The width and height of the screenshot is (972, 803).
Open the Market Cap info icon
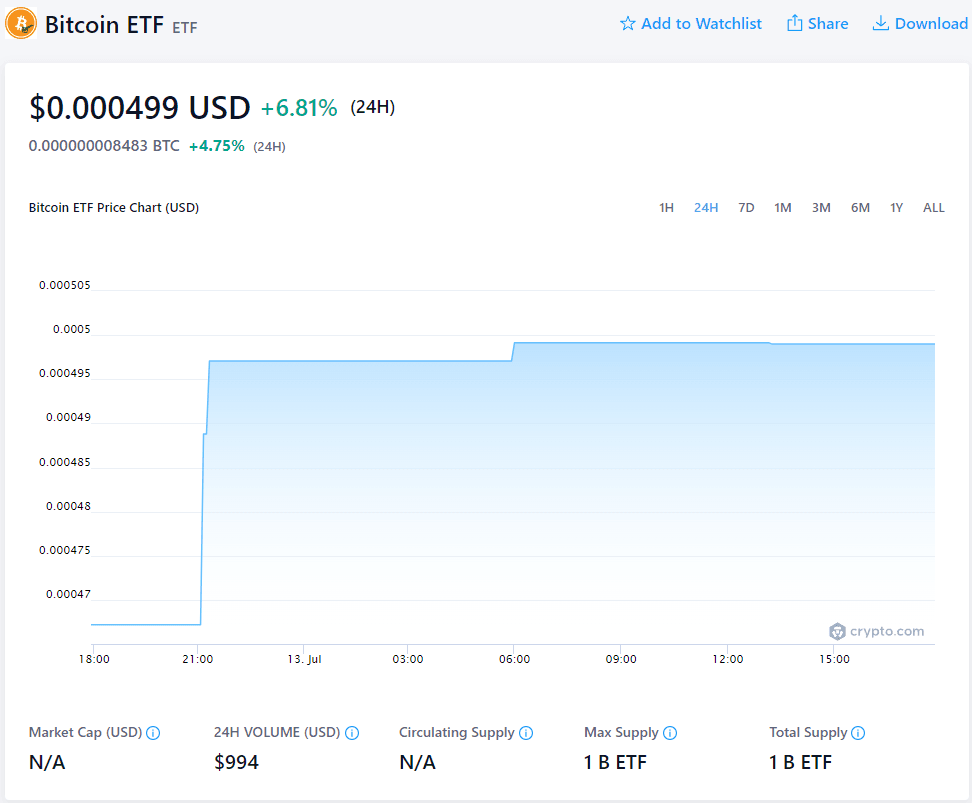[x=153, y=733]
